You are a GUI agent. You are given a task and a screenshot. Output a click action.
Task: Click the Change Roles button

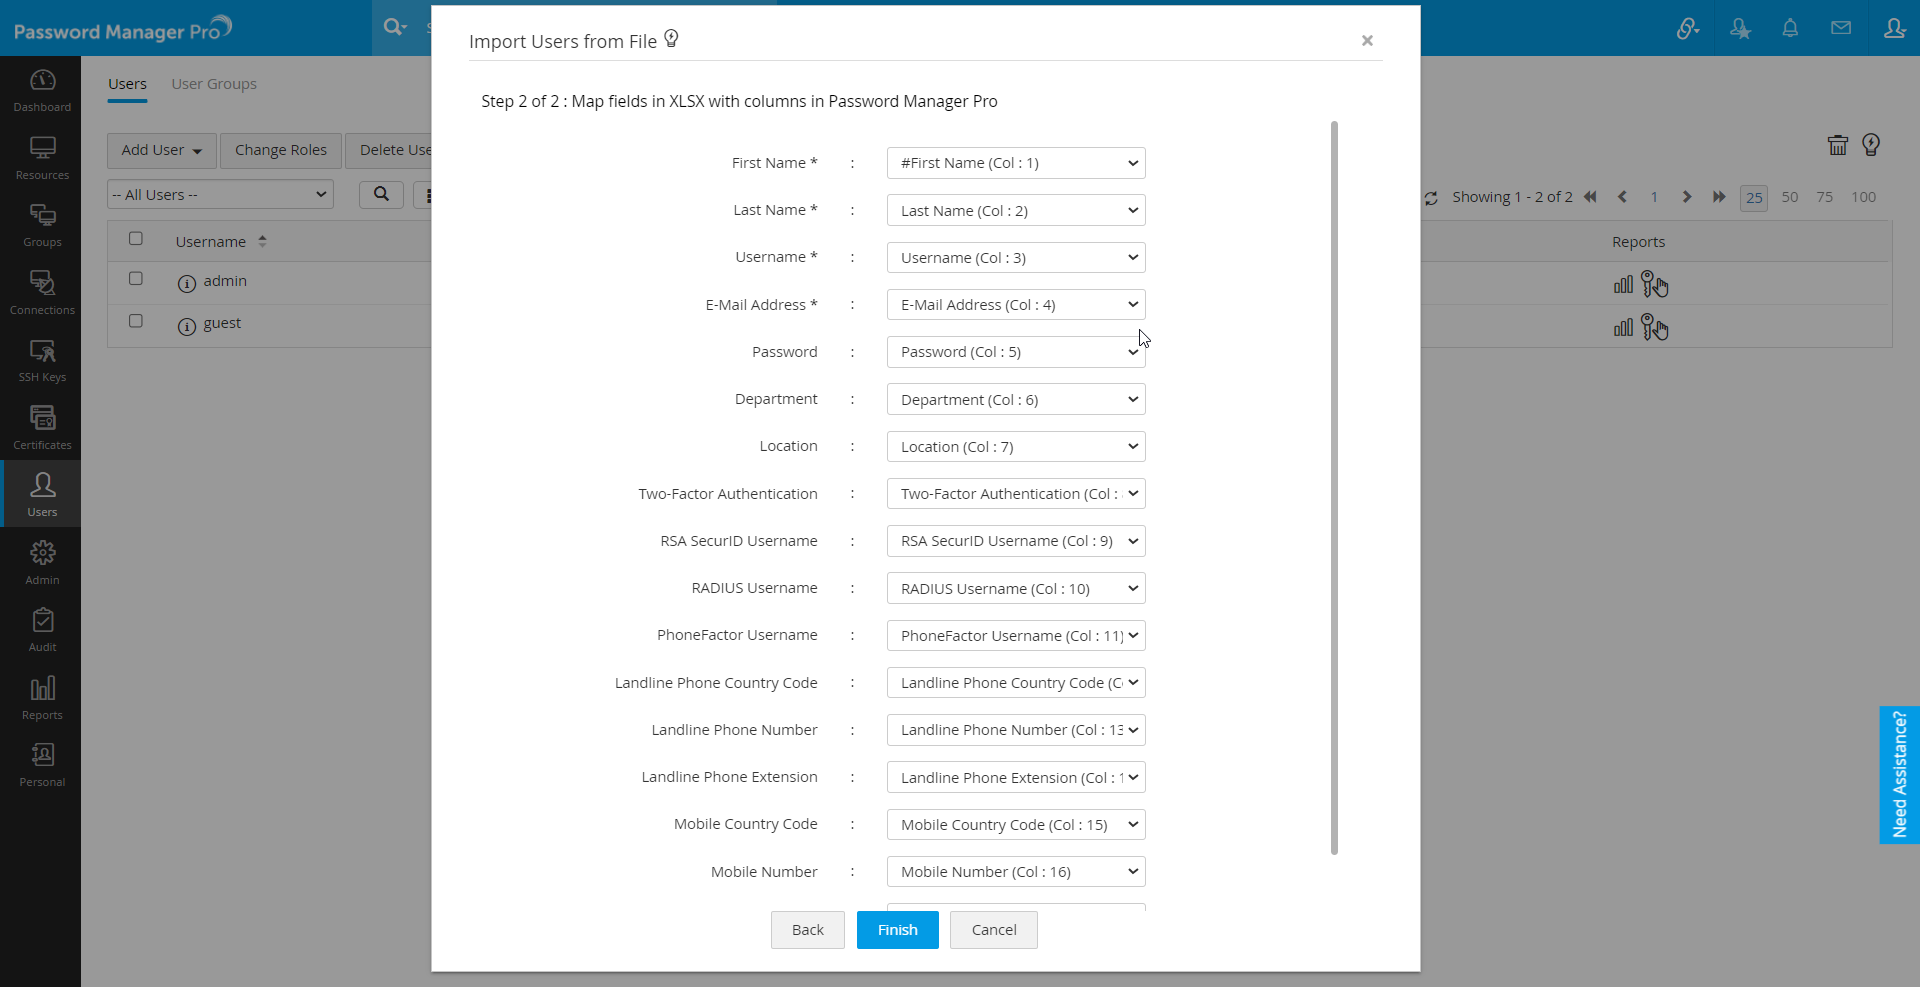[x=281, y=150]
